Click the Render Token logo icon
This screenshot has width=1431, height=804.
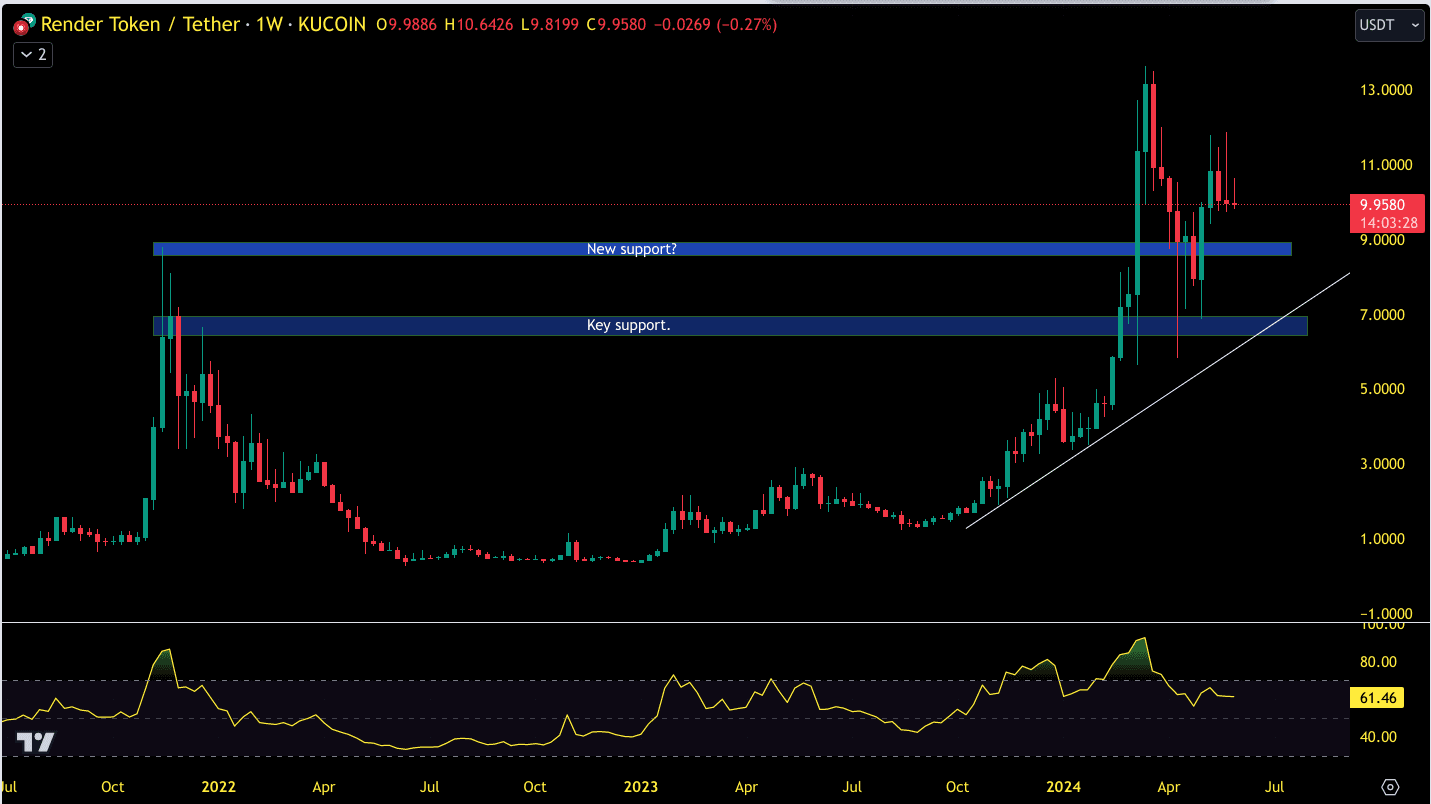(x=22, y=24)
